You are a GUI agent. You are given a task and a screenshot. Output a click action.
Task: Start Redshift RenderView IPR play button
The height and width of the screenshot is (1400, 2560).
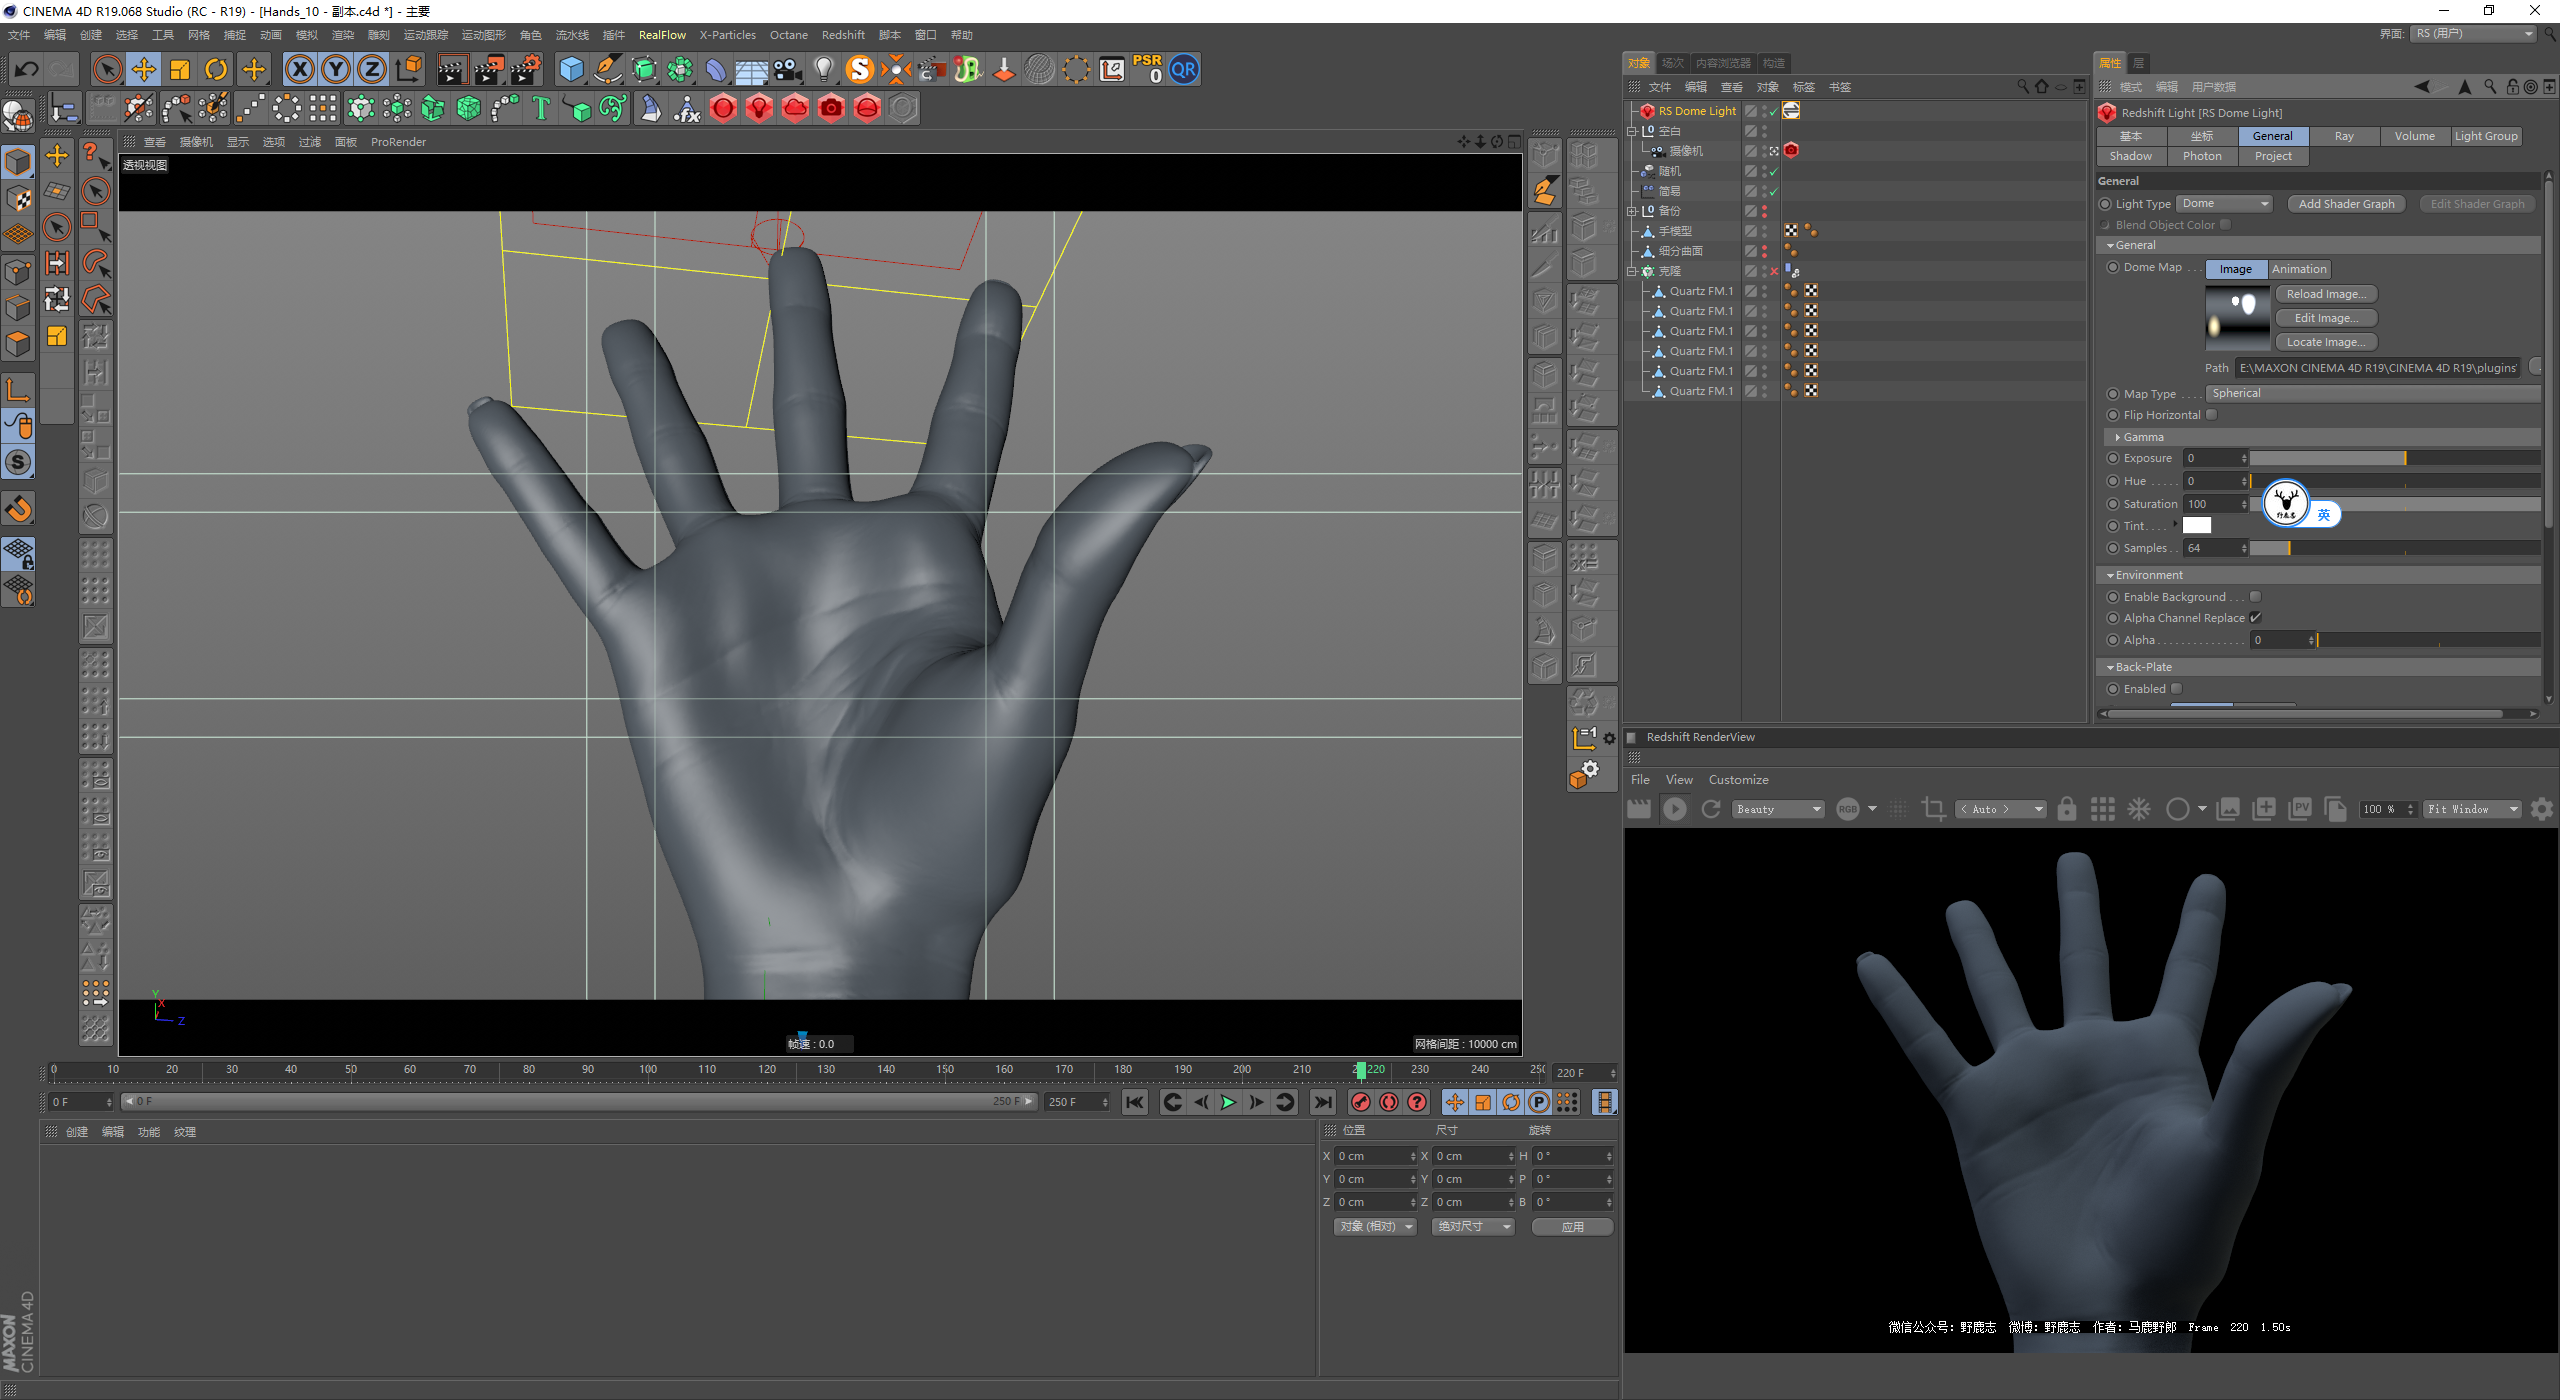click(1675, 809)
